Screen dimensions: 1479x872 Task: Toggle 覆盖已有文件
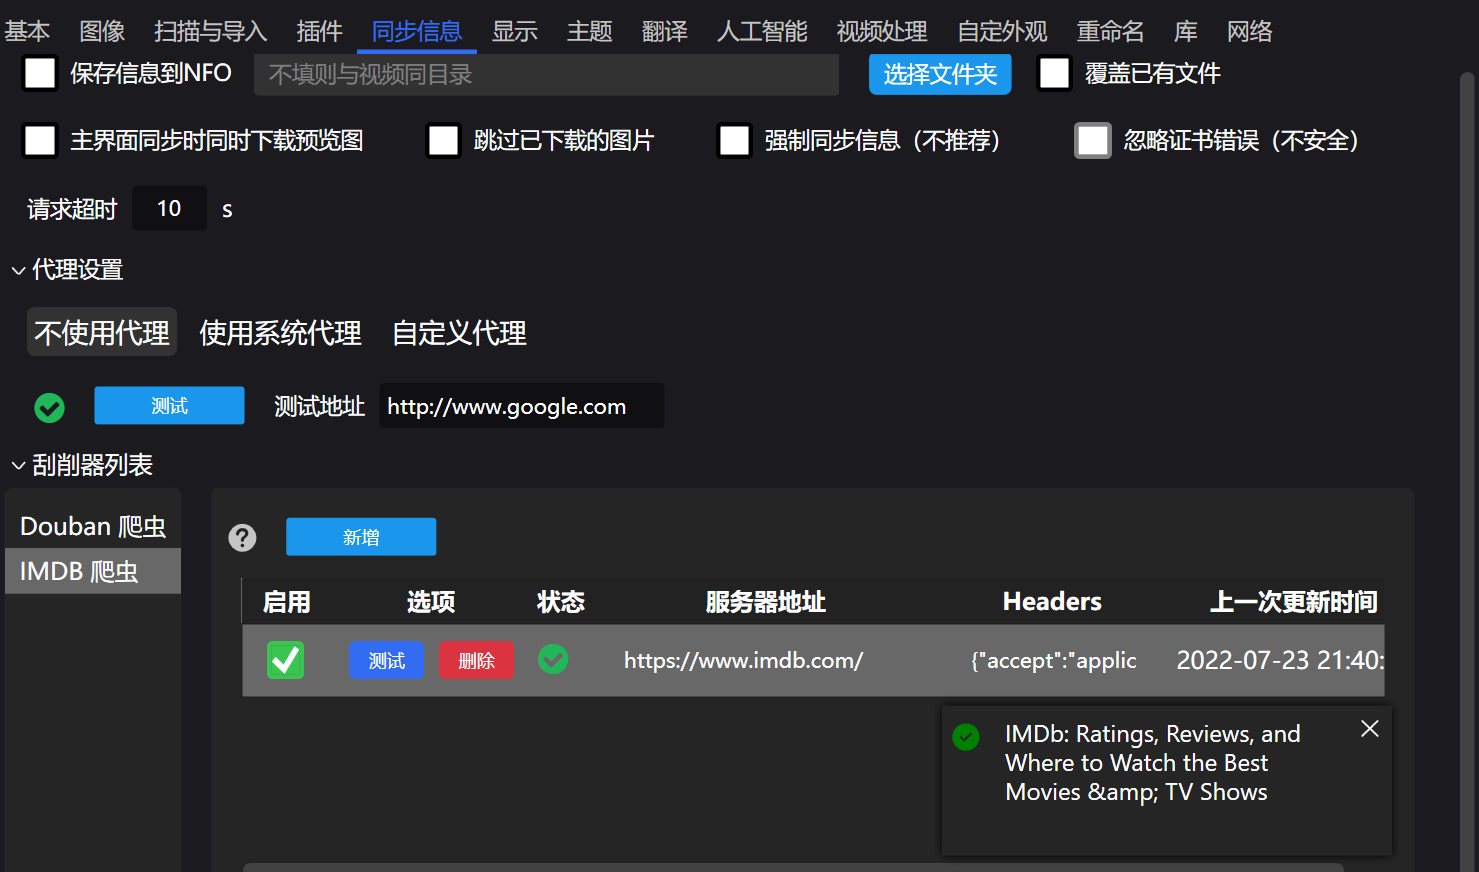(1054, 72)
